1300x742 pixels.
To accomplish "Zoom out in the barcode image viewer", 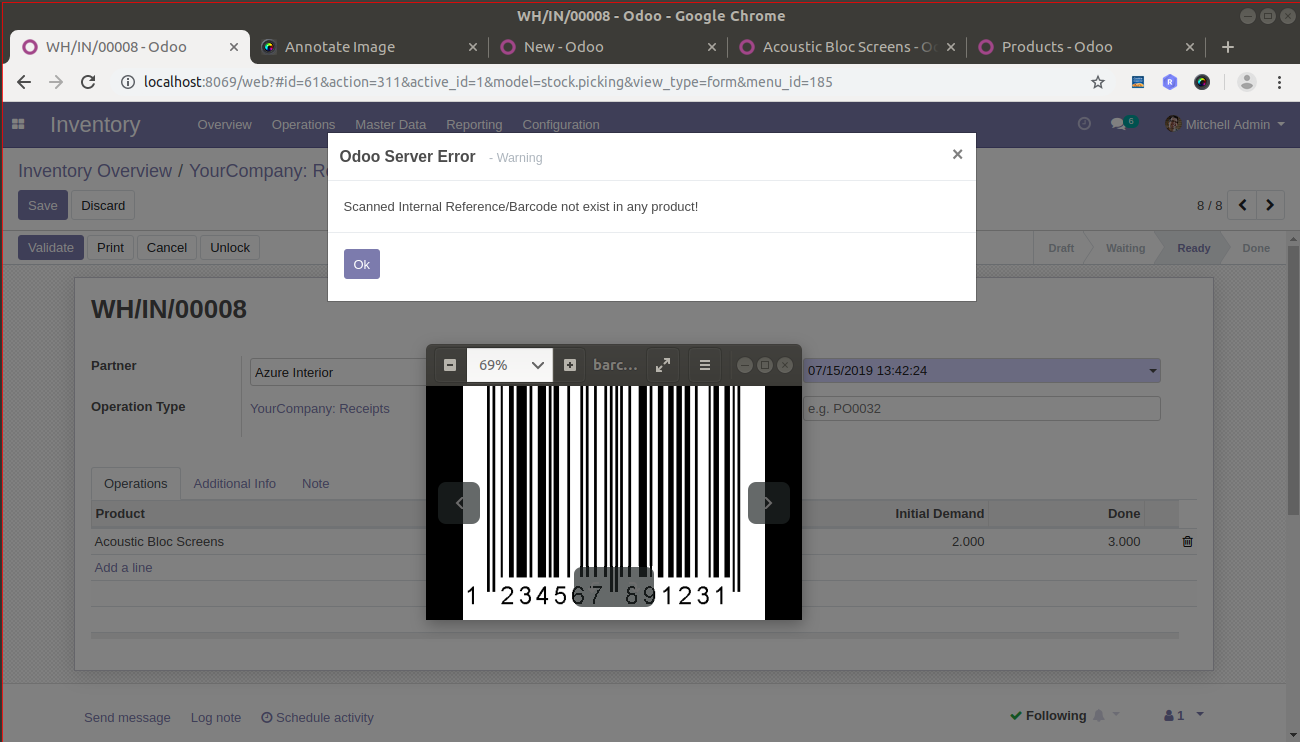I will pyautogui.click(x=450, y=365).
